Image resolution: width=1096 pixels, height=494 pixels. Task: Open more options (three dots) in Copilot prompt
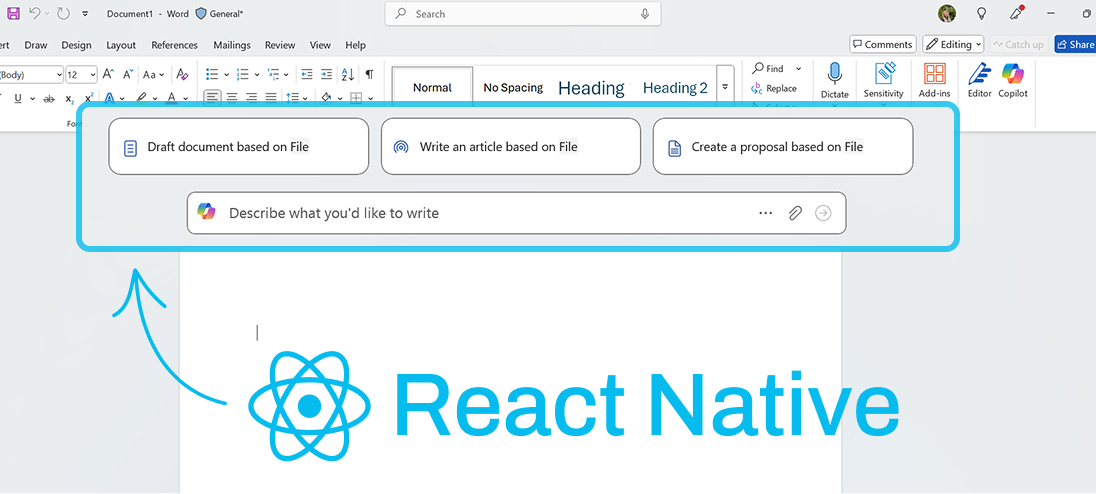tap(766, 213)
